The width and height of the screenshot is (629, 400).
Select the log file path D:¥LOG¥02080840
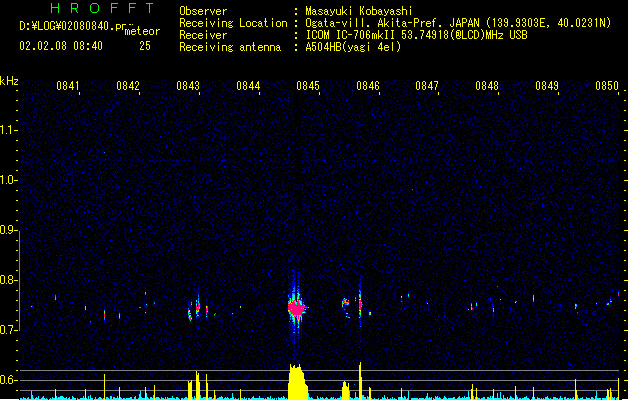[x=67, y=26]
